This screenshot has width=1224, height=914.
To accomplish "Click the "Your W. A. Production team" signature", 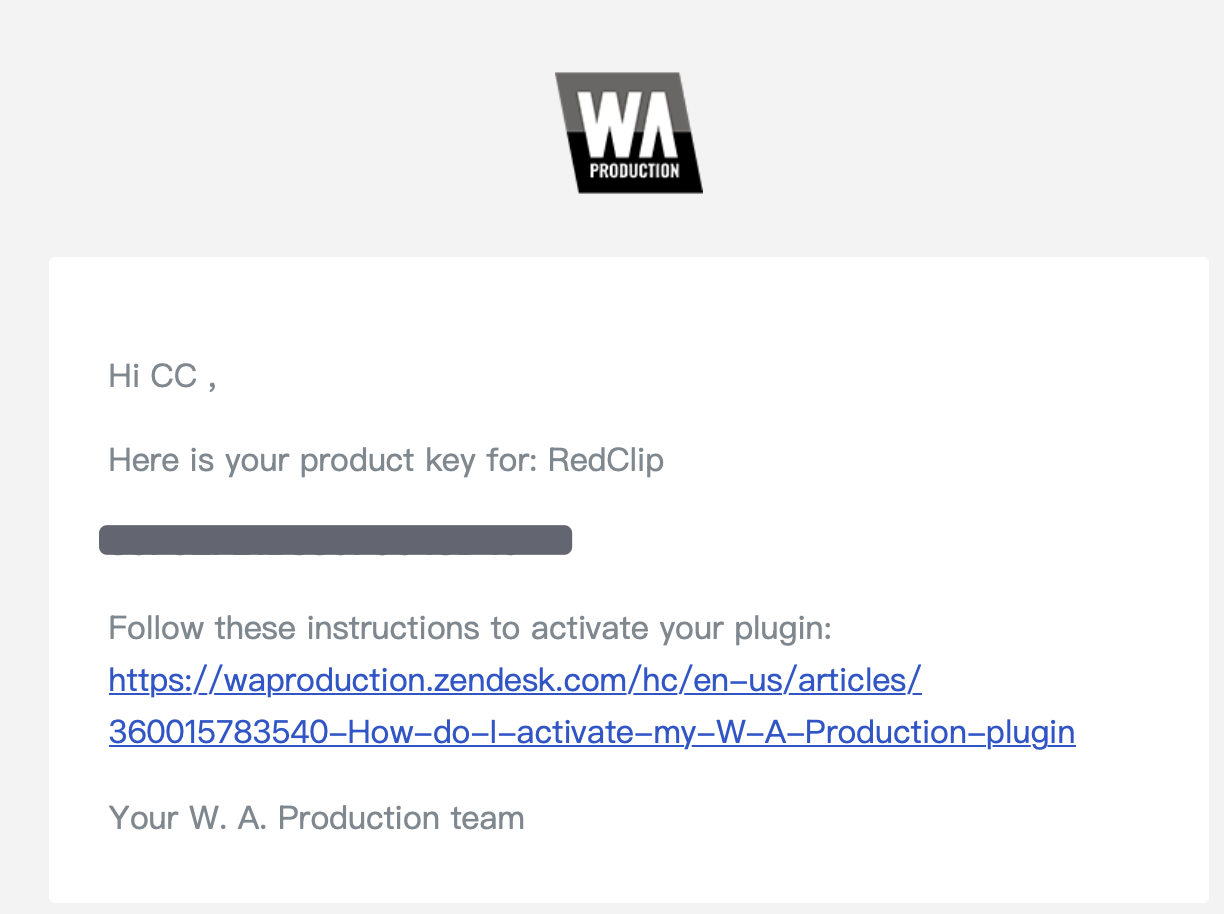I will [317, 817].
